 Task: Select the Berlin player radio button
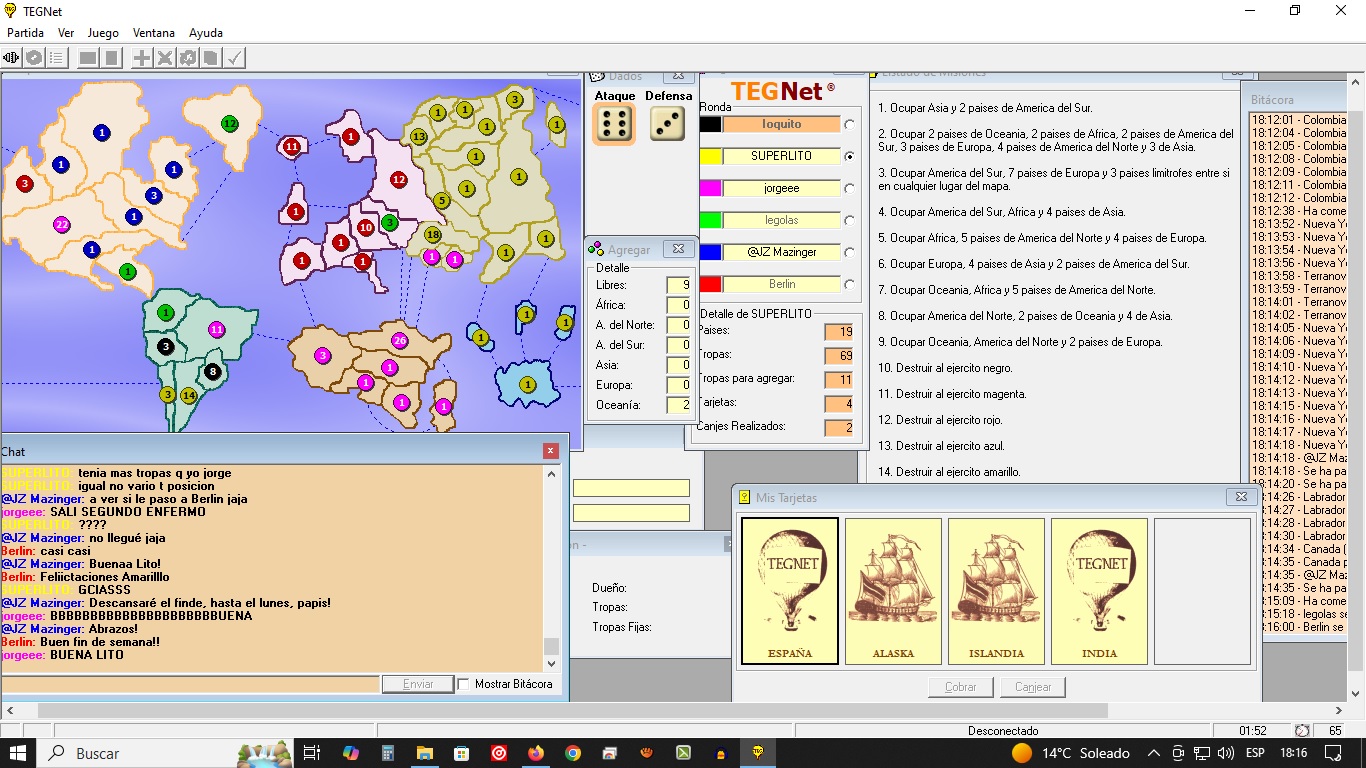[850, 284]
